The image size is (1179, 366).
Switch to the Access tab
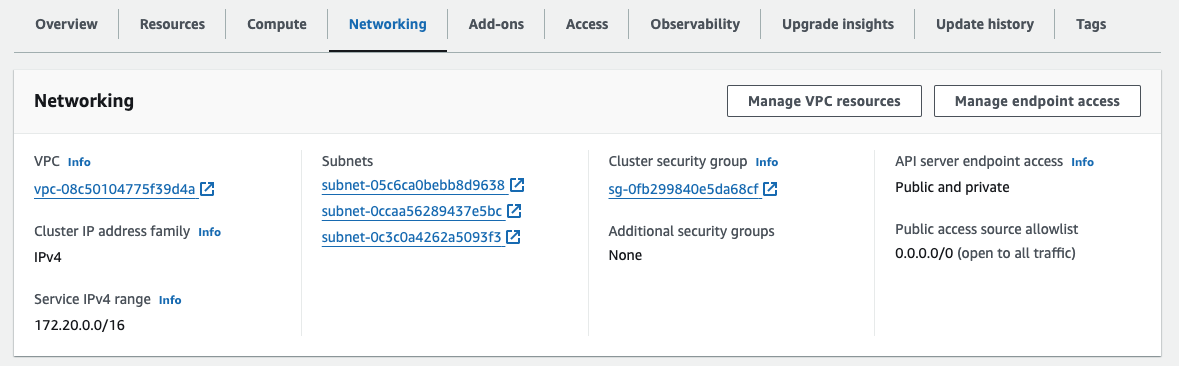(x=587, y=24)
